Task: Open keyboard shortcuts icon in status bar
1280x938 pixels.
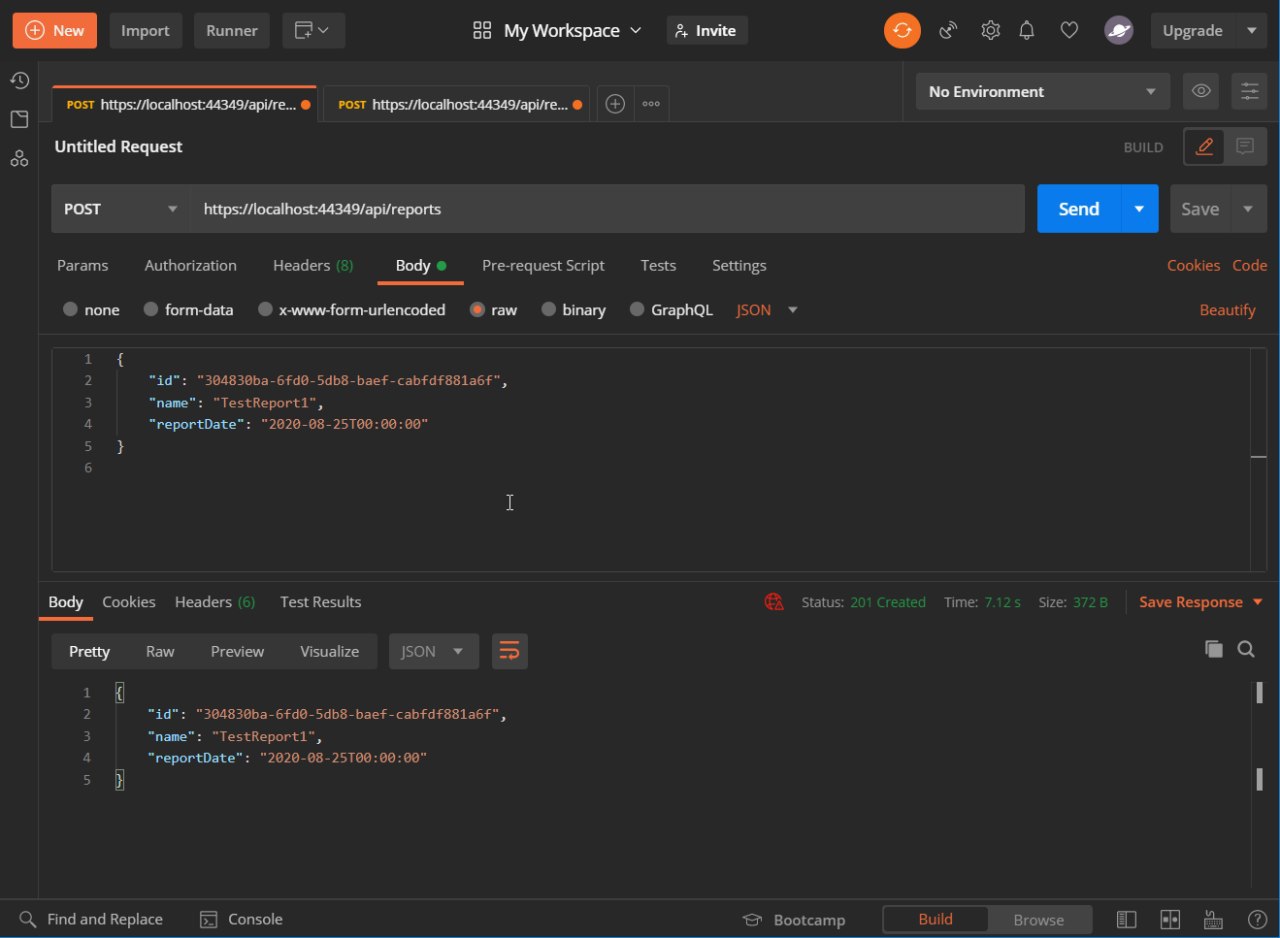Action: [x=1214, y=919]
